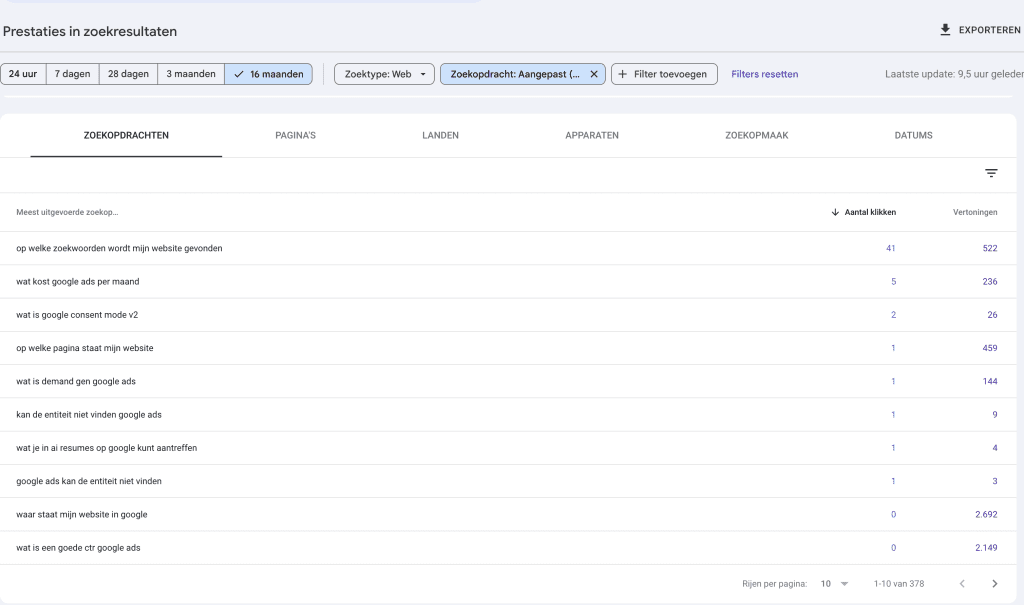Sort by the Vertoningen column header
The height and width of the screenshot is (605, 1024).
point(975,212)
